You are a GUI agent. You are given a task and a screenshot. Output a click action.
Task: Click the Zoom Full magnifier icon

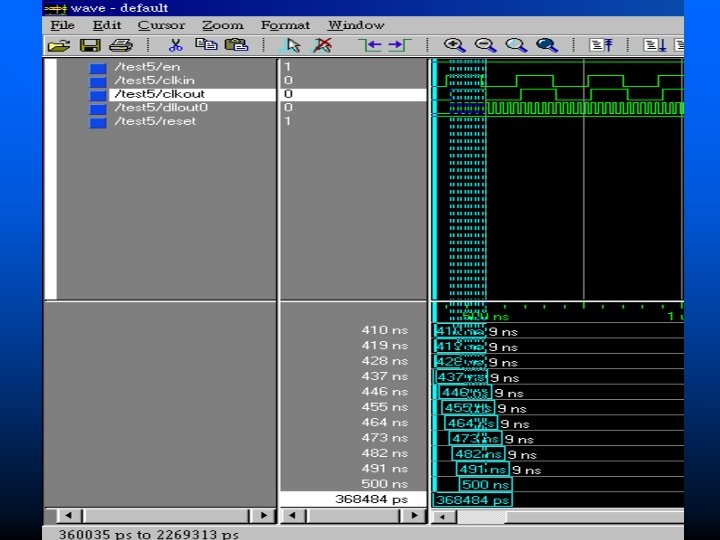point(547,45)
